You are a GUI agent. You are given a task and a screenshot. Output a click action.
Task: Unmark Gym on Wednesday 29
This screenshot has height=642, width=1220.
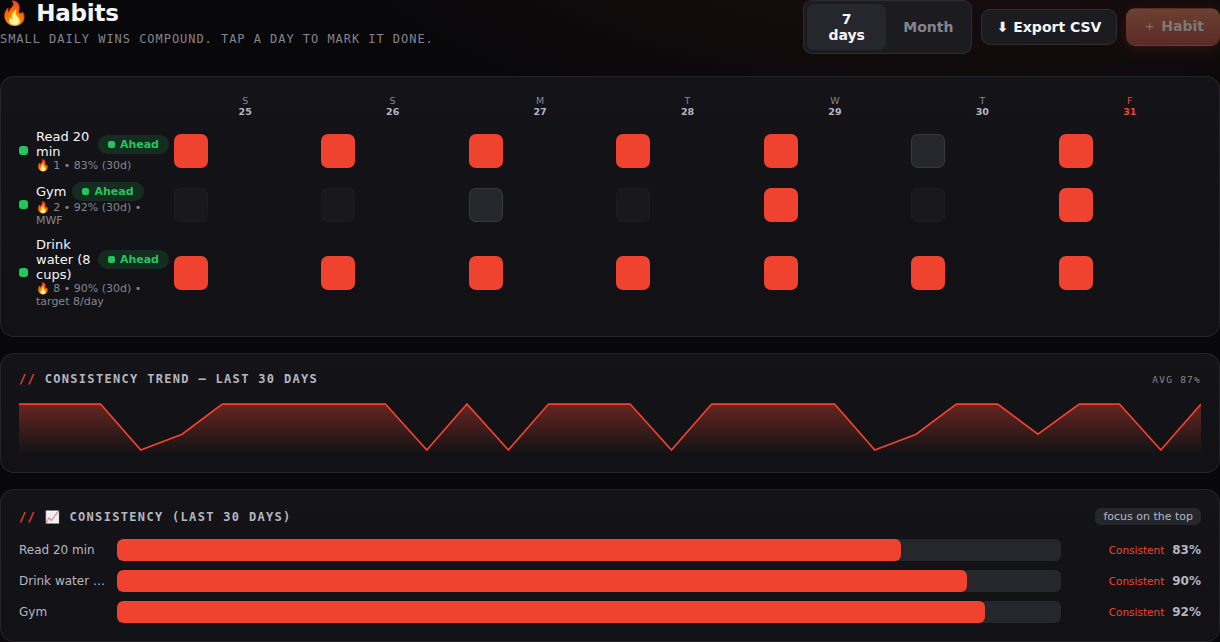781,205
